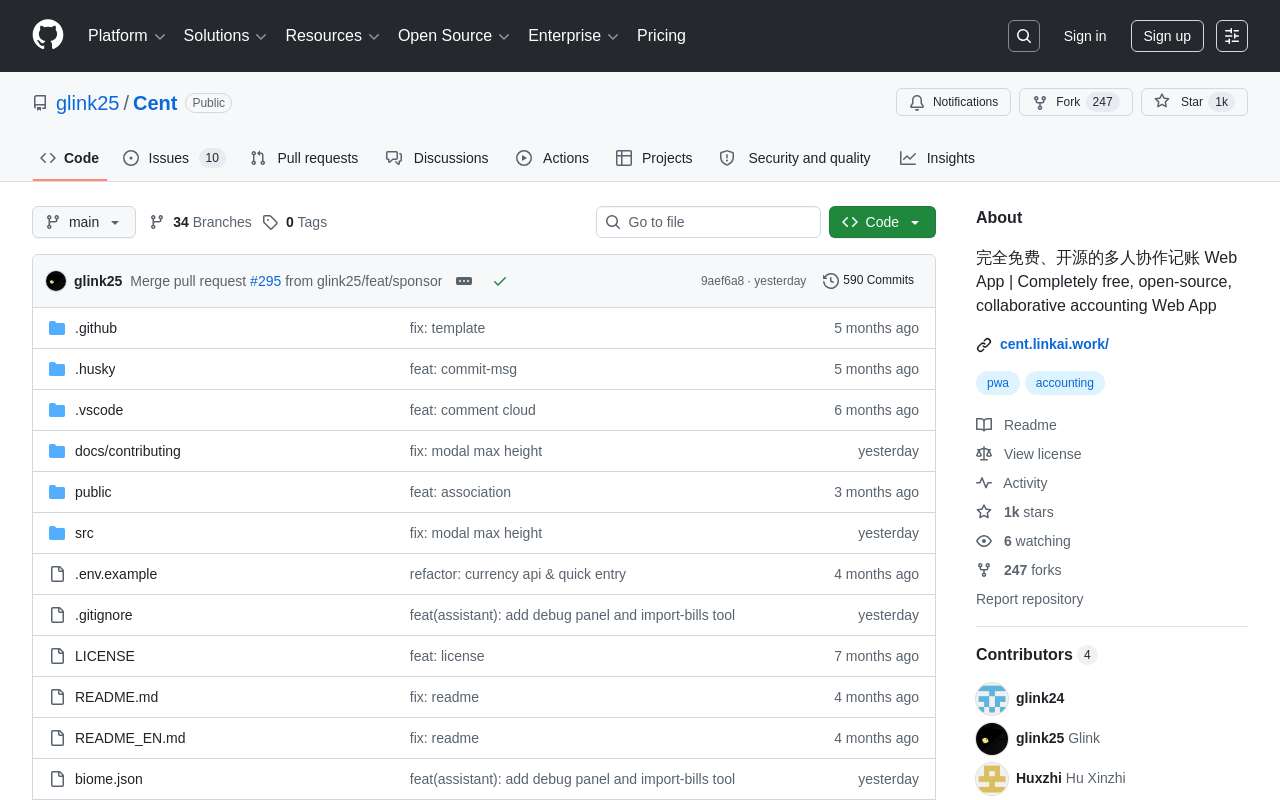
Task: Click the commit status checkmark icon
Action: point(500,281)
